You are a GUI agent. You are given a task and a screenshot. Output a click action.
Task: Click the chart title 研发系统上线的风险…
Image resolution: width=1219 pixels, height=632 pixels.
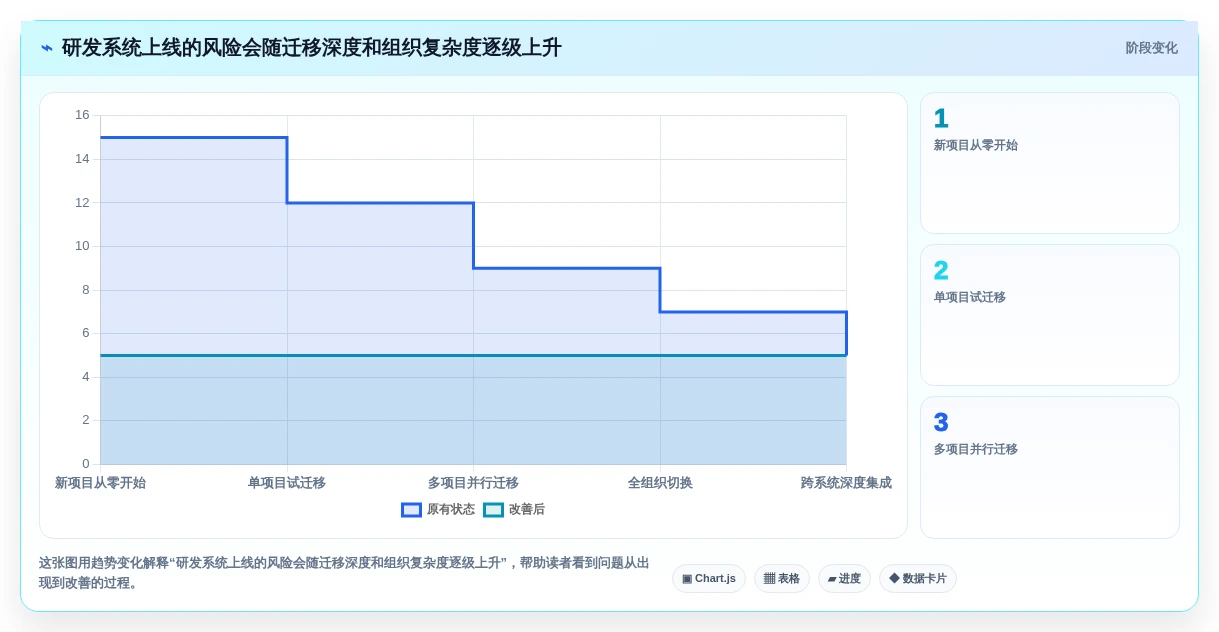click(x=312, y=48)
